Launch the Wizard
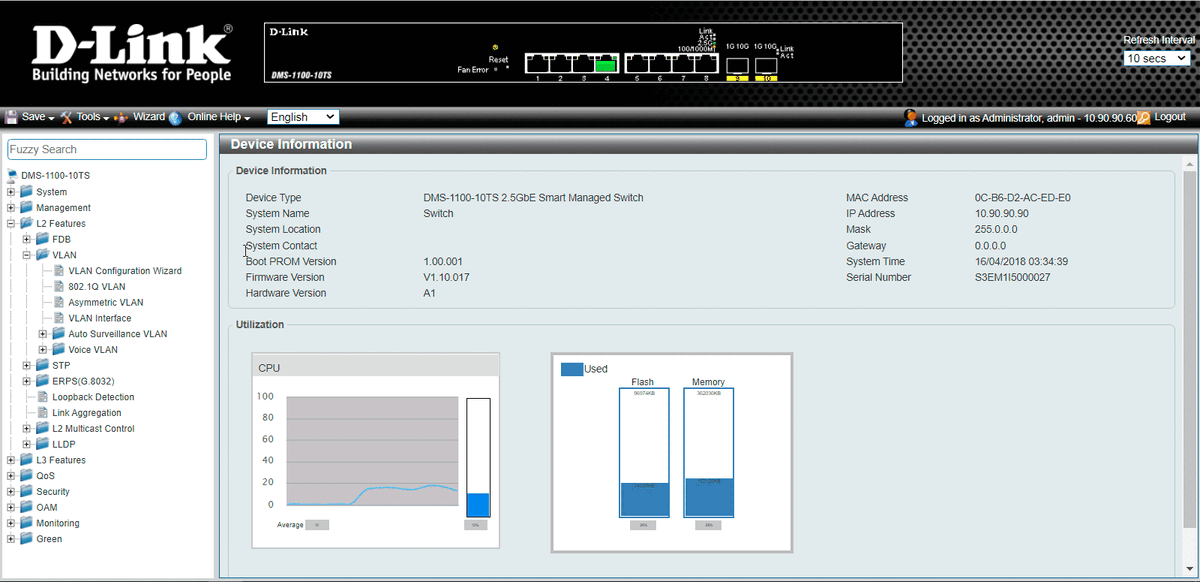Screen dimensions: 1200x582 click(x=149, y=117)
